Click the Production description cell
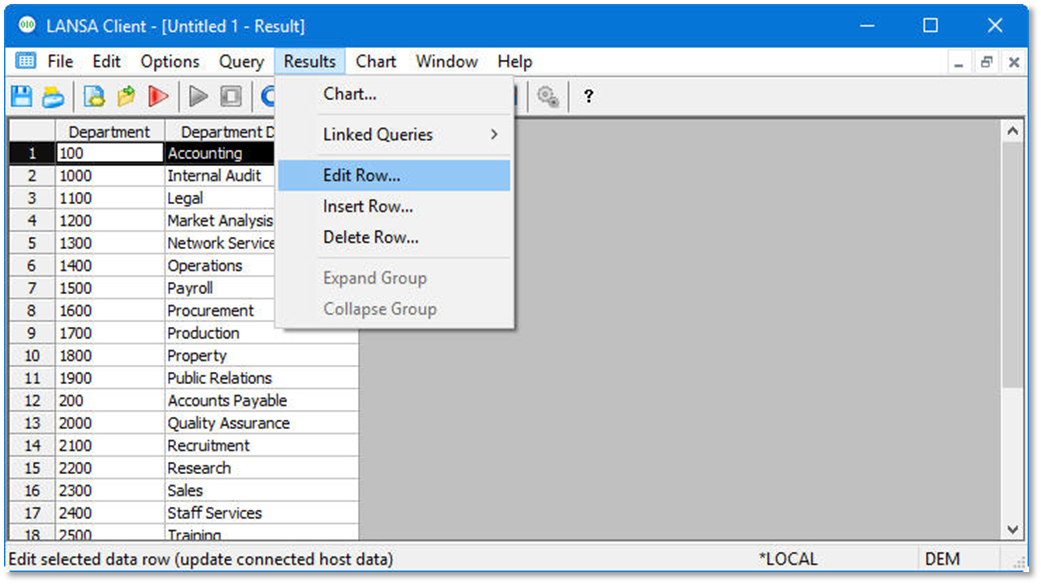1041x584 pixels. click(x=262, y=333)
